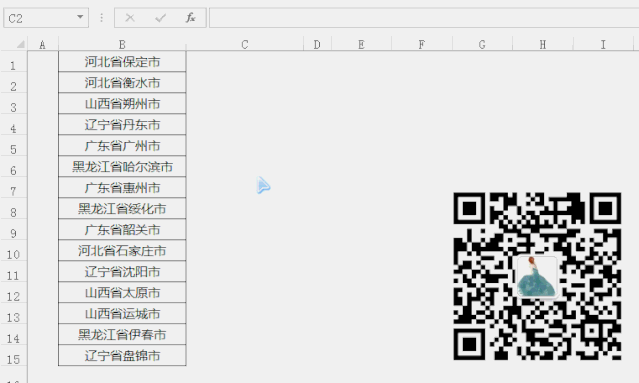
Task: Select row 11 header
Action: [13, 272]
